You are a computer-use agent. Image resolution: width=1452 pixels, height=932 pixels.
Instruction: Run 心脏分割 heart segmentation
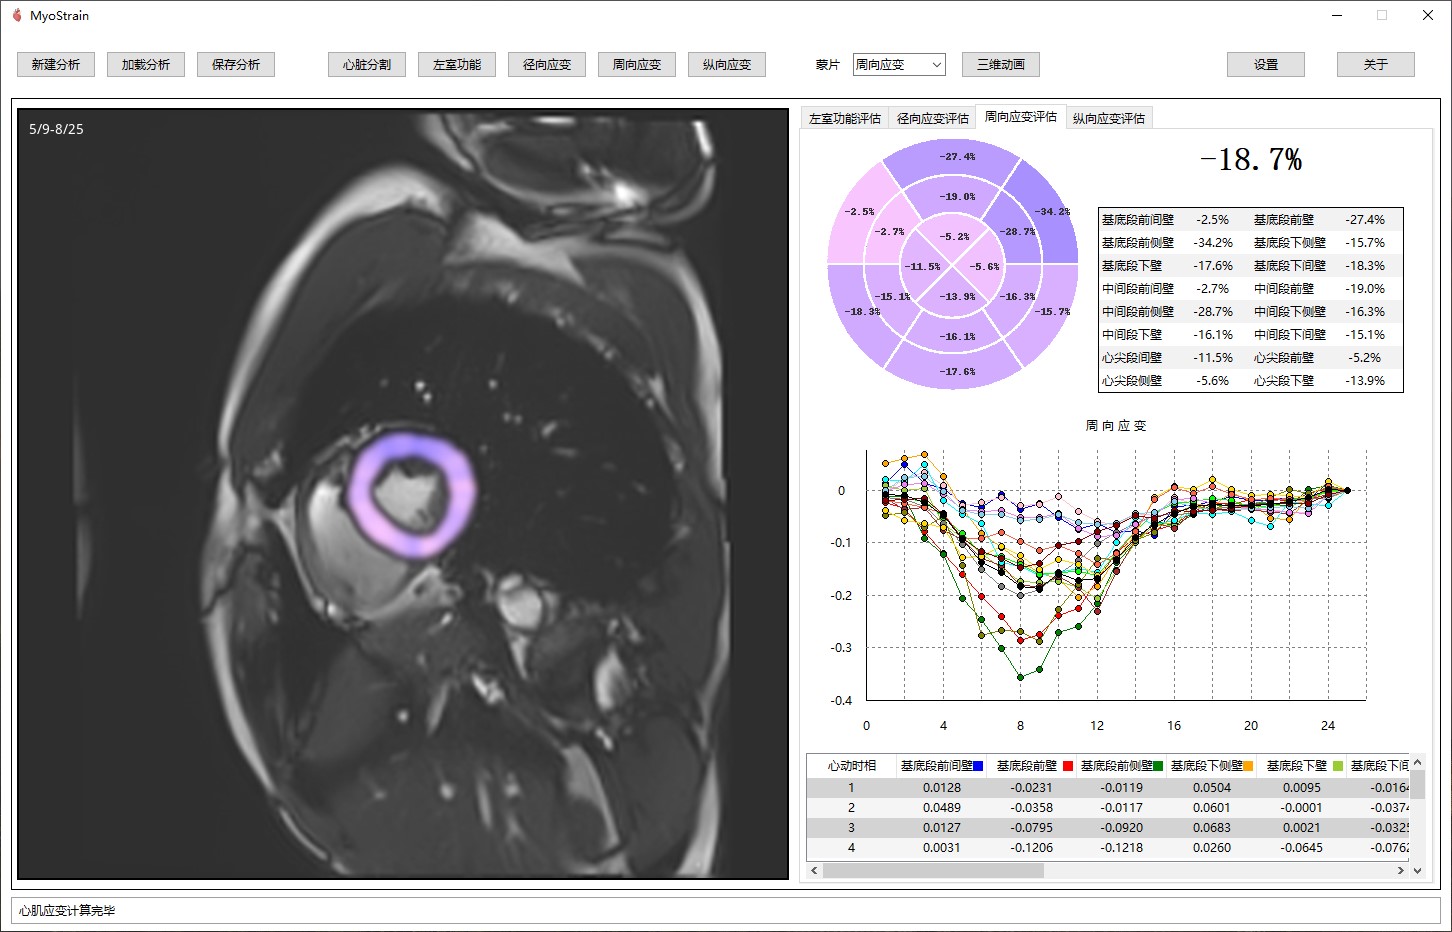point(367,65)
